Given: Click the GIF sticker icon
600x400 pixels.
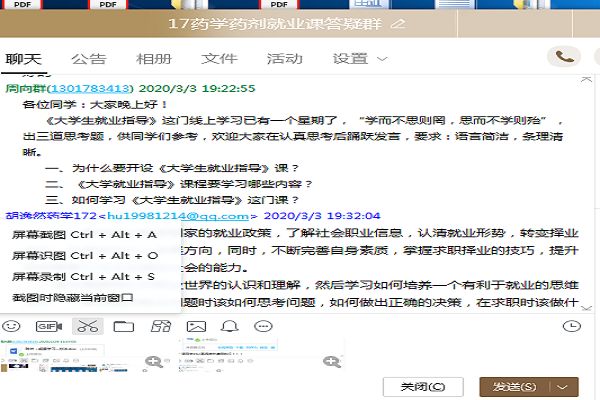Looking at the screenshot, I should coord(47,326).
